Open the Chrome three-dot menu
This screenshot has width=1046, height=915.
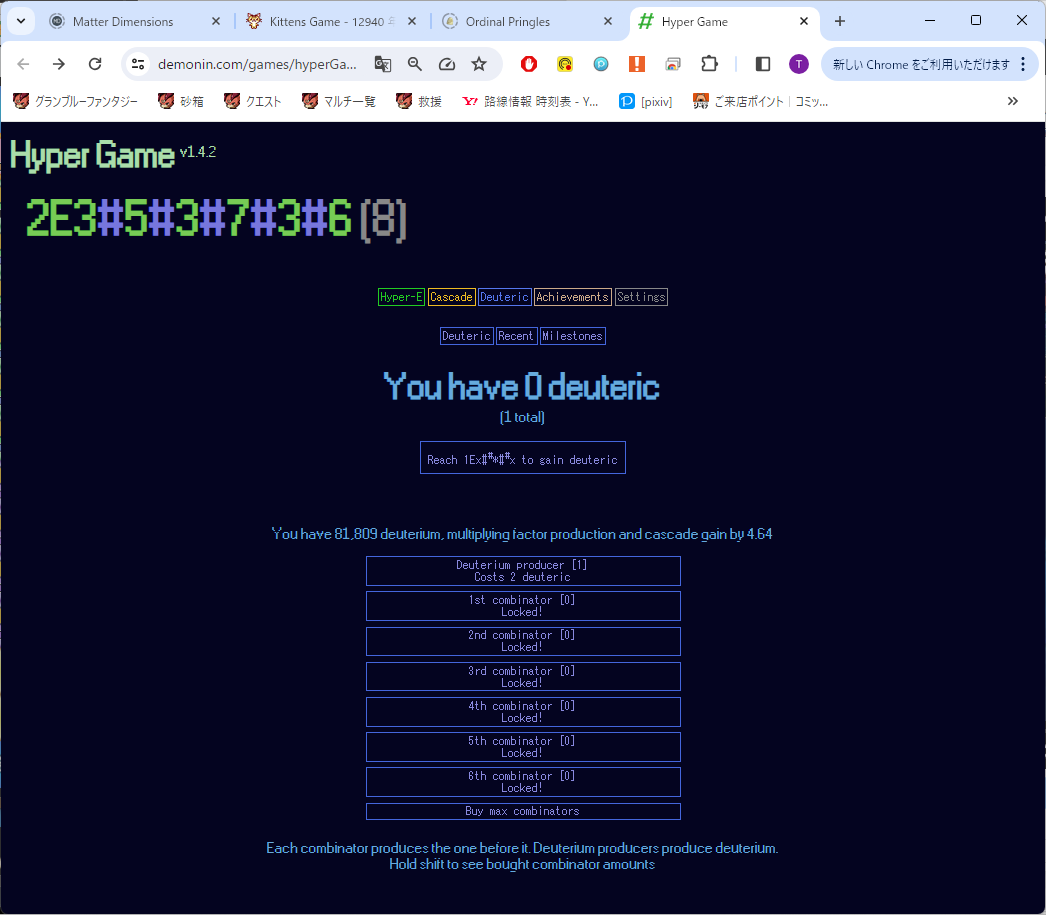pyautogui.click(x=1023, y=63)
